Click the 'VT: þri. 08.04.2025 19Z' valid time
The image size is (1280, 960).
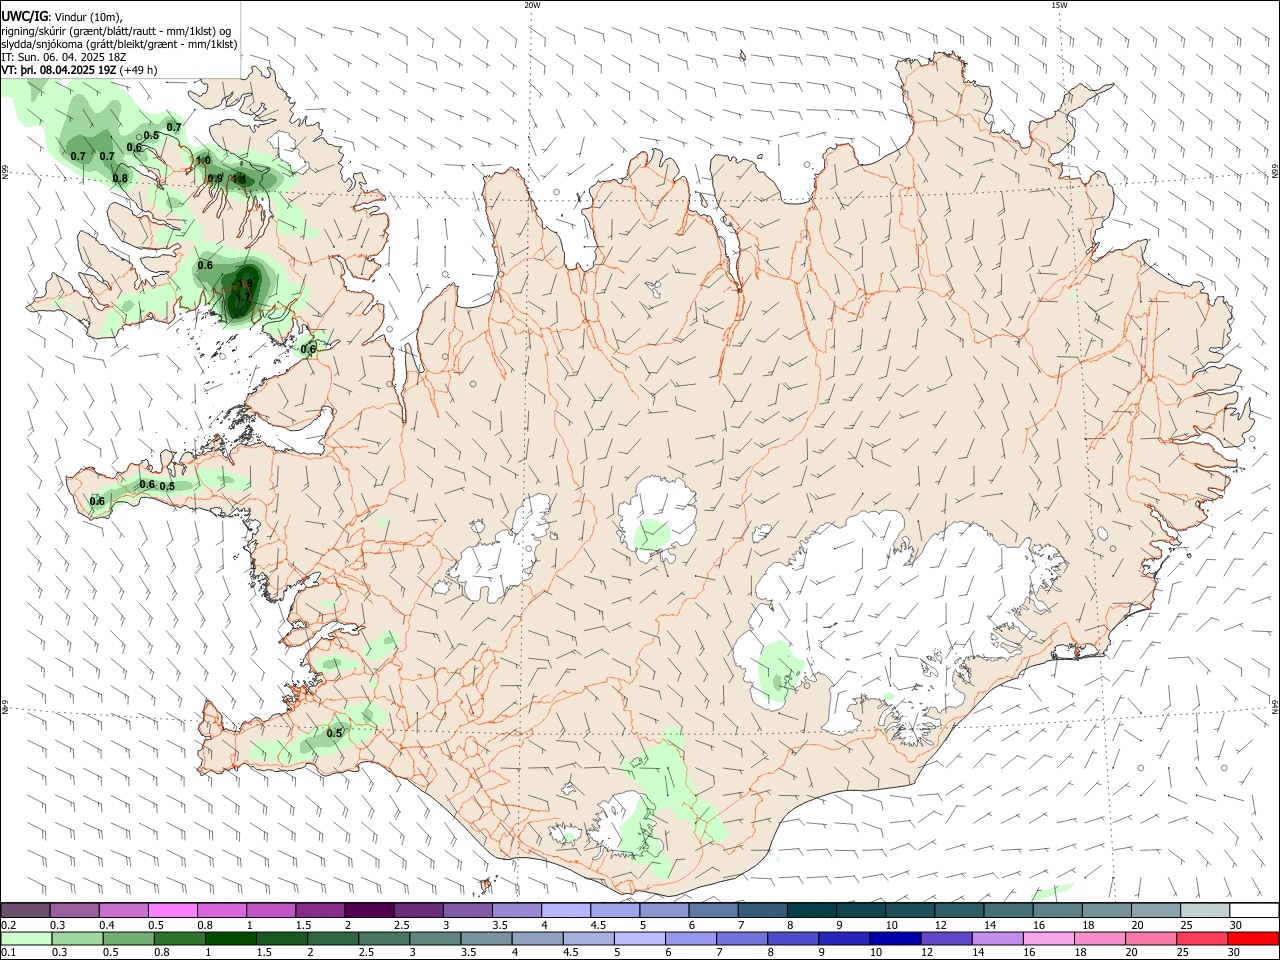tap(59, 70)
